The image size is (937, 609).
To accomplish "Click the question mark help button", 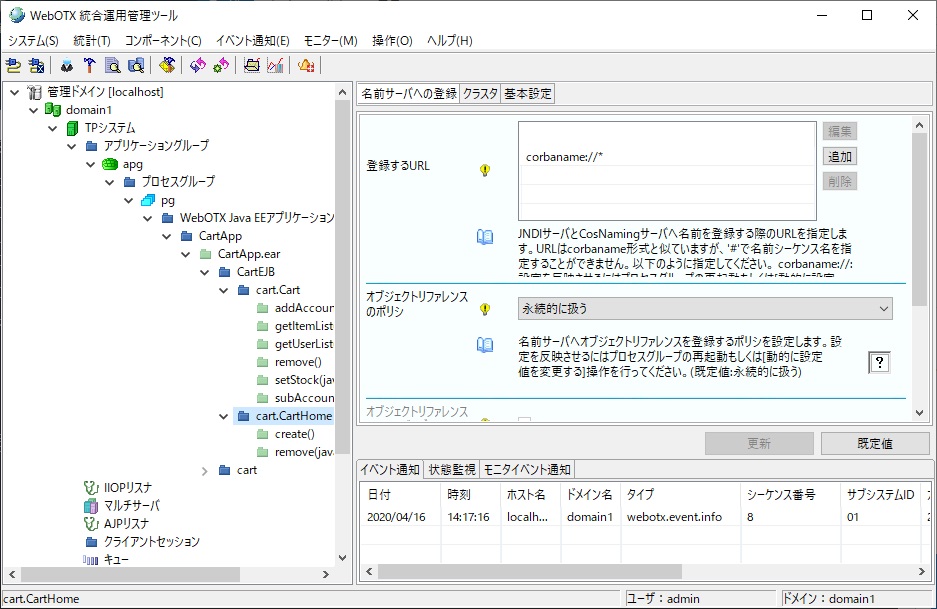I will tap(879, 363).
